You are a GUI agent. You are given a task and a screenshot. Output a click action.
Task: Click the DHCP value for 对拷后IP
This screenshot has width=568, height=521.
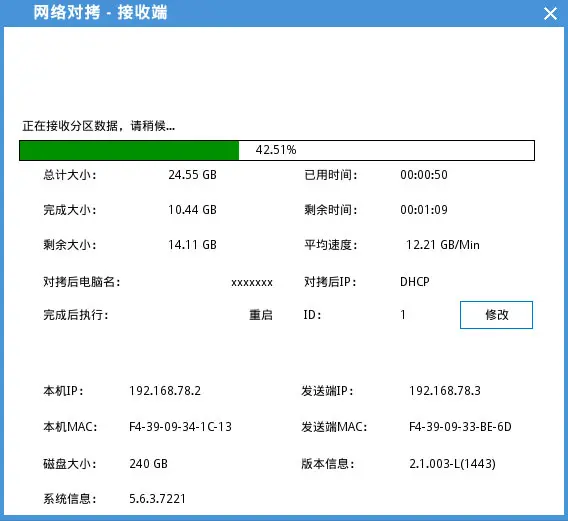(414, 282)
